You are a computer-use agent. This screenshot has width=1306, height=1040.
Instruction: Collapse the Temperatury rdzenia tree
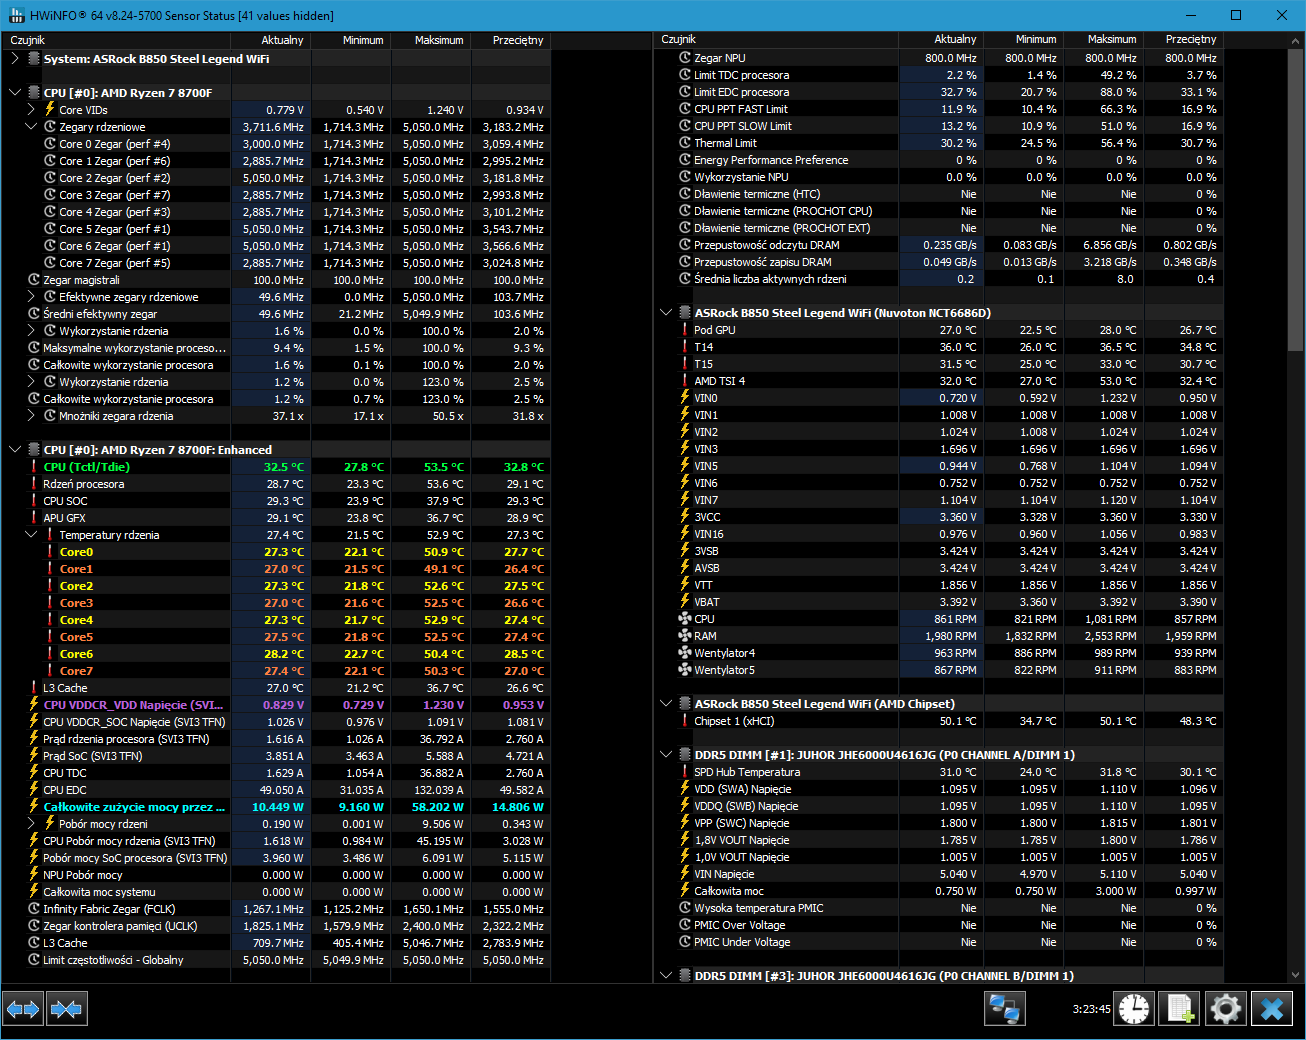[31, 535]
